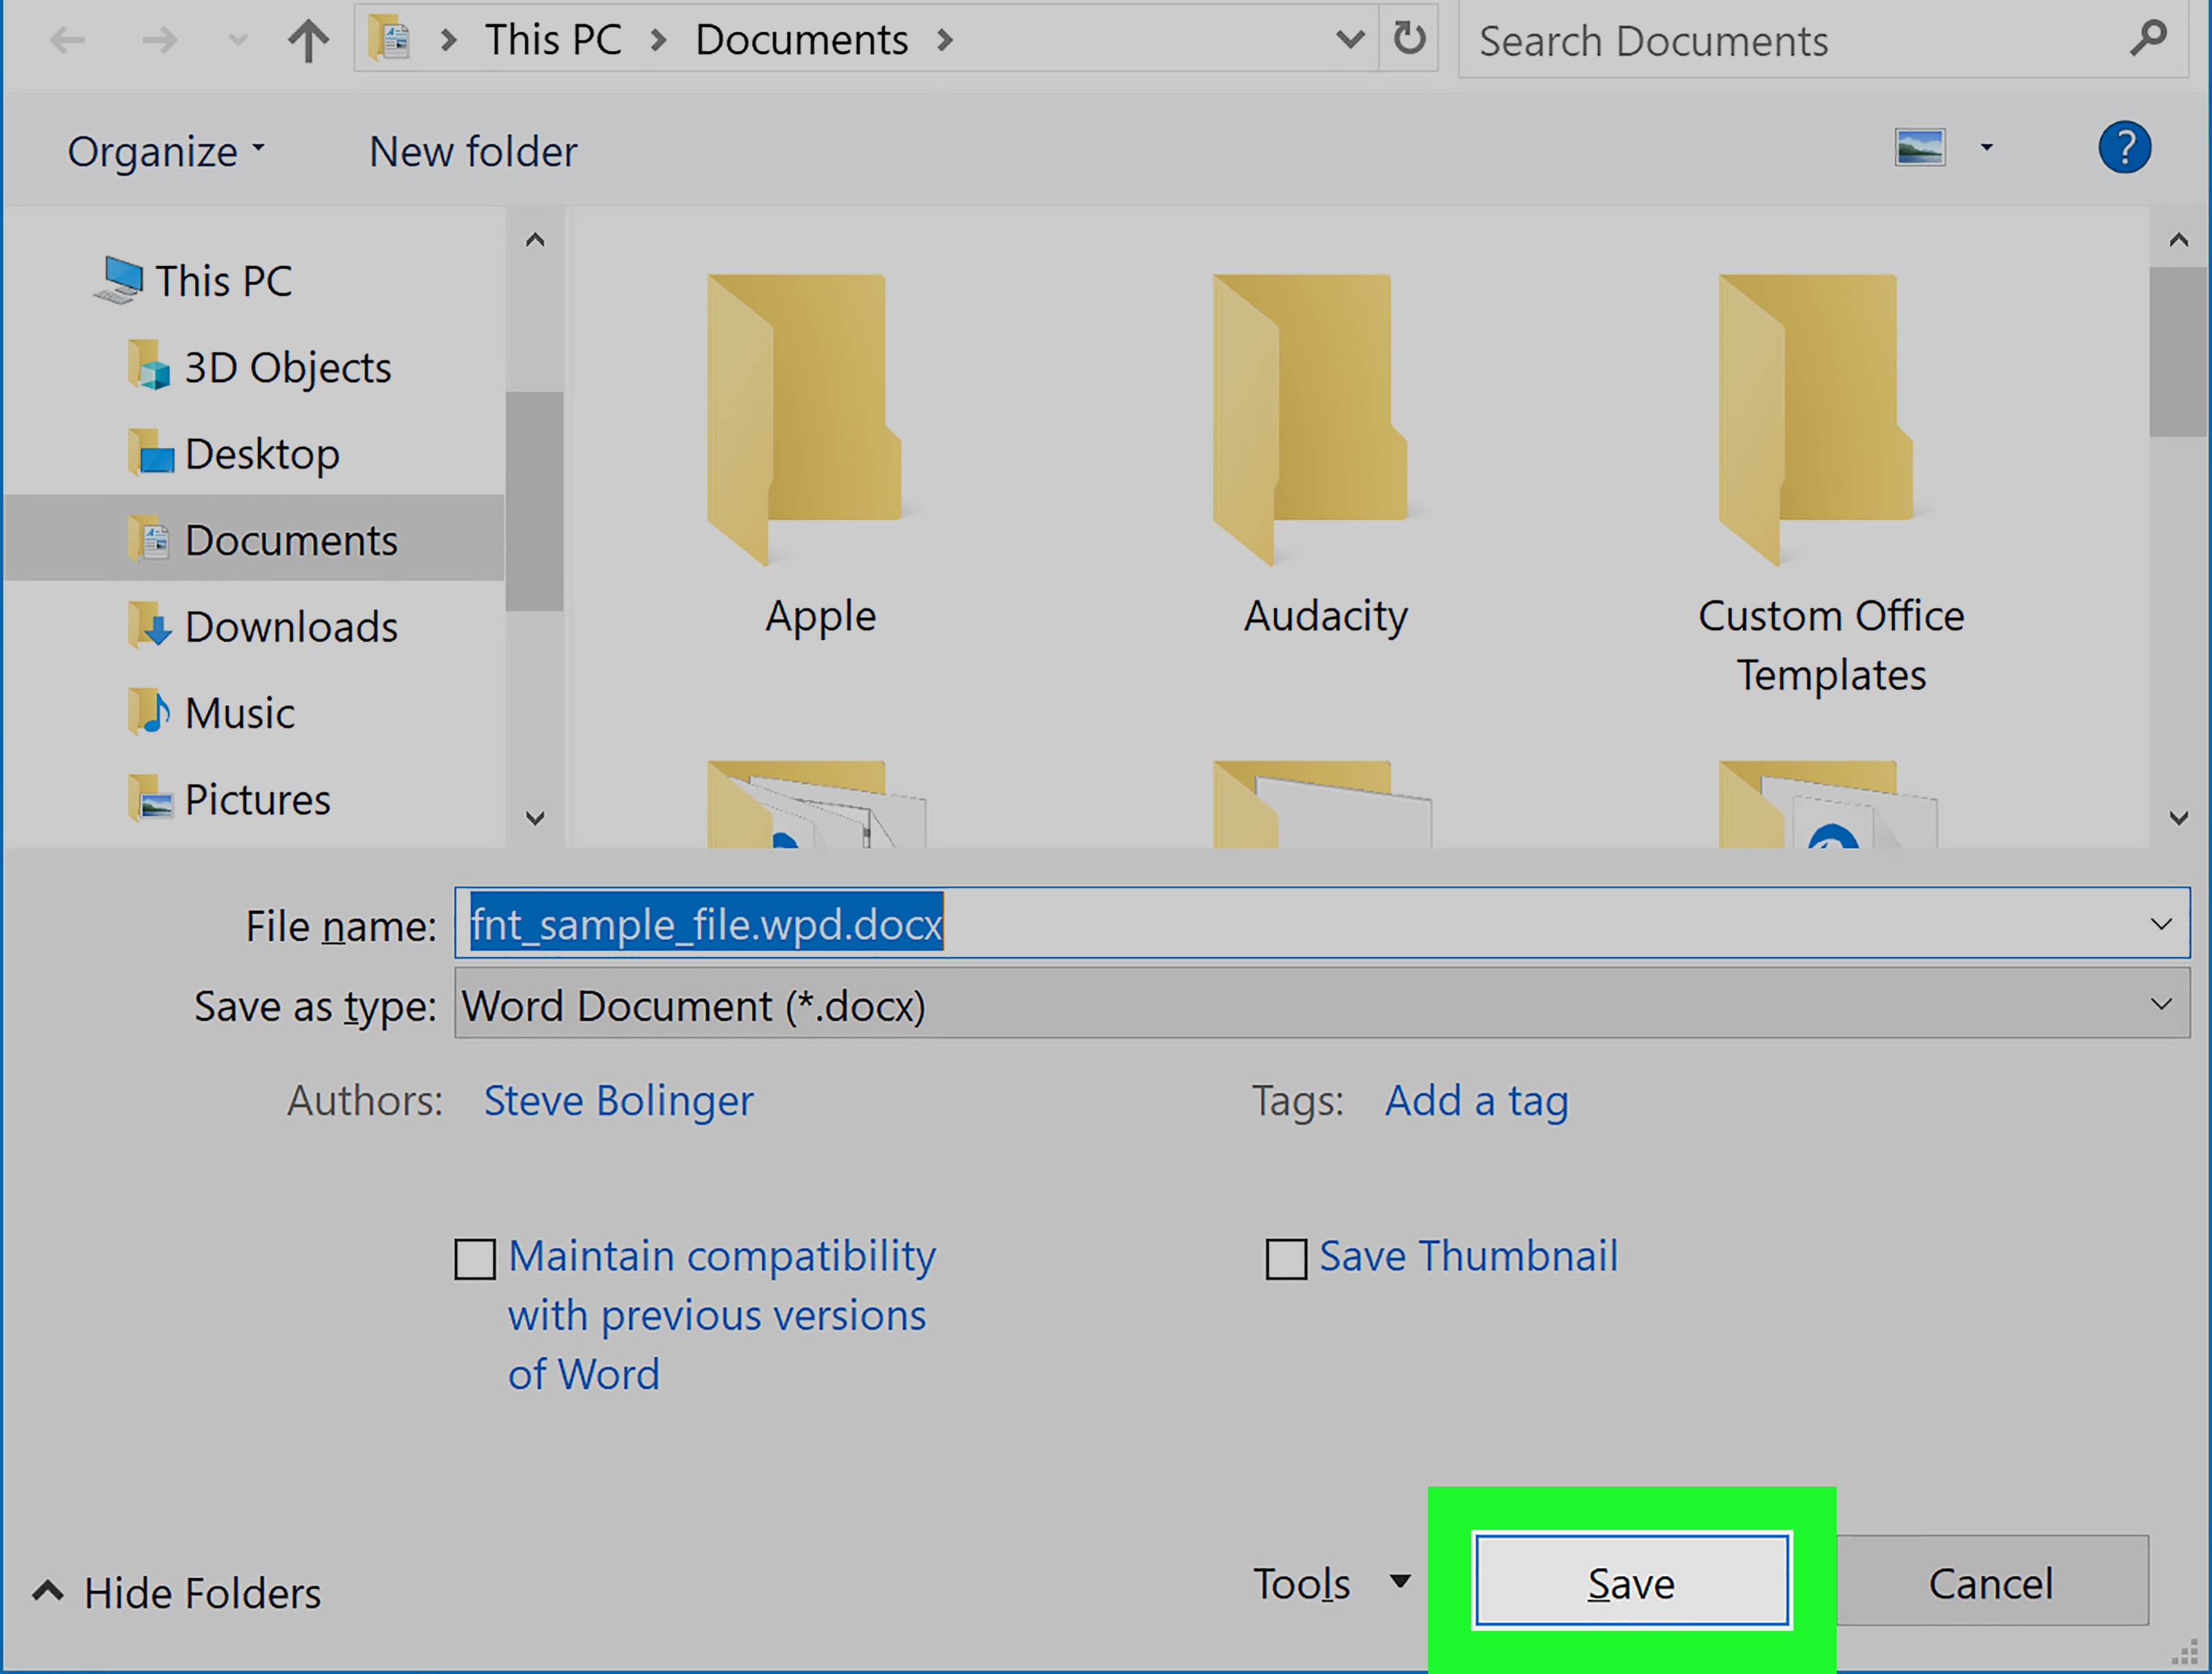This screenshot has width=2212, height=1674.
Task: Save the document with the Save button
Action: [1631, 1583]
